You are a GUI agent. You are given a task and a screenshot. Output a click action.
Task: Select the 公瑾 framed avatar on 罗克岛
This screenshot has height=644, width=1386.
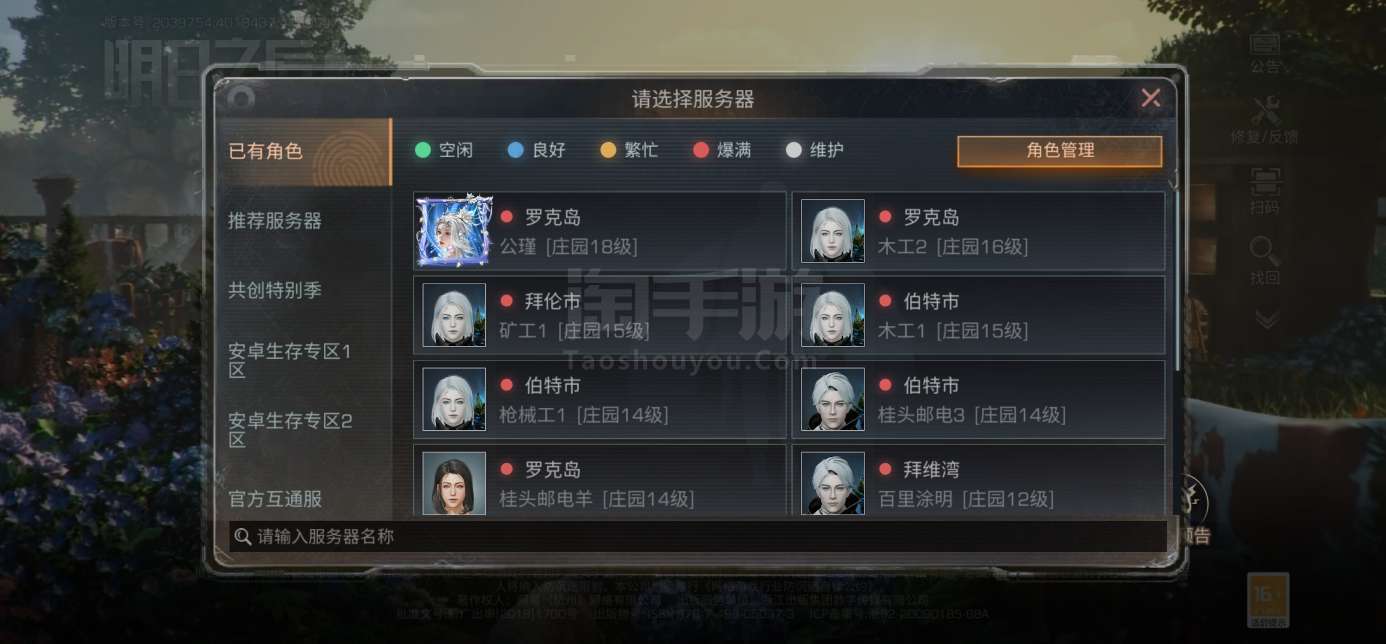tap(455, 231)
